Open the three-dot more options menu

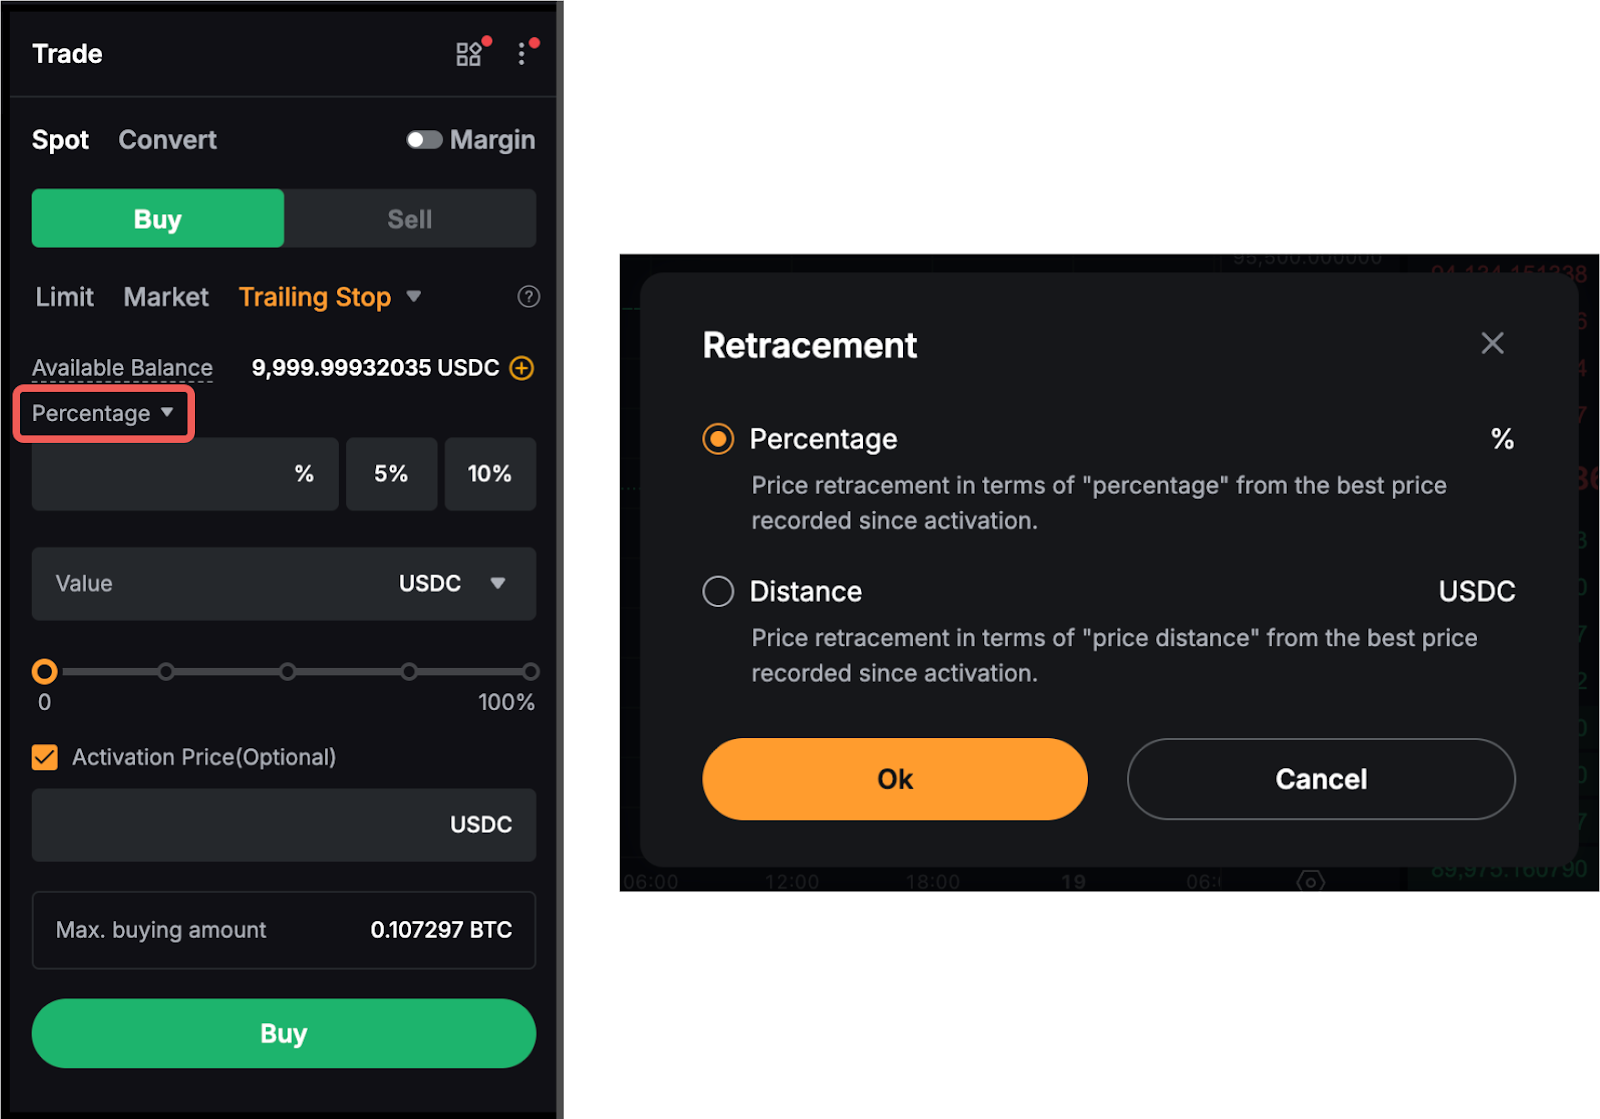(x=522, y=54)
